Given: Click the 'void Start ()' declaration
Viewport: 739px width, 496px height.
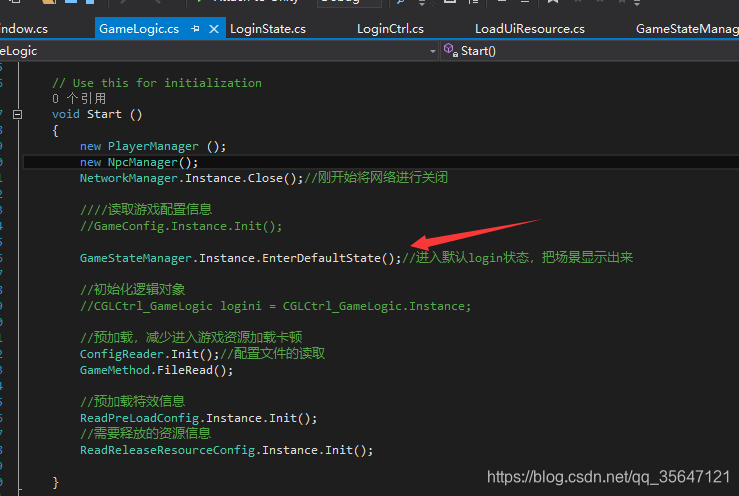Looking at the screenshot, I should pos(97,114).
